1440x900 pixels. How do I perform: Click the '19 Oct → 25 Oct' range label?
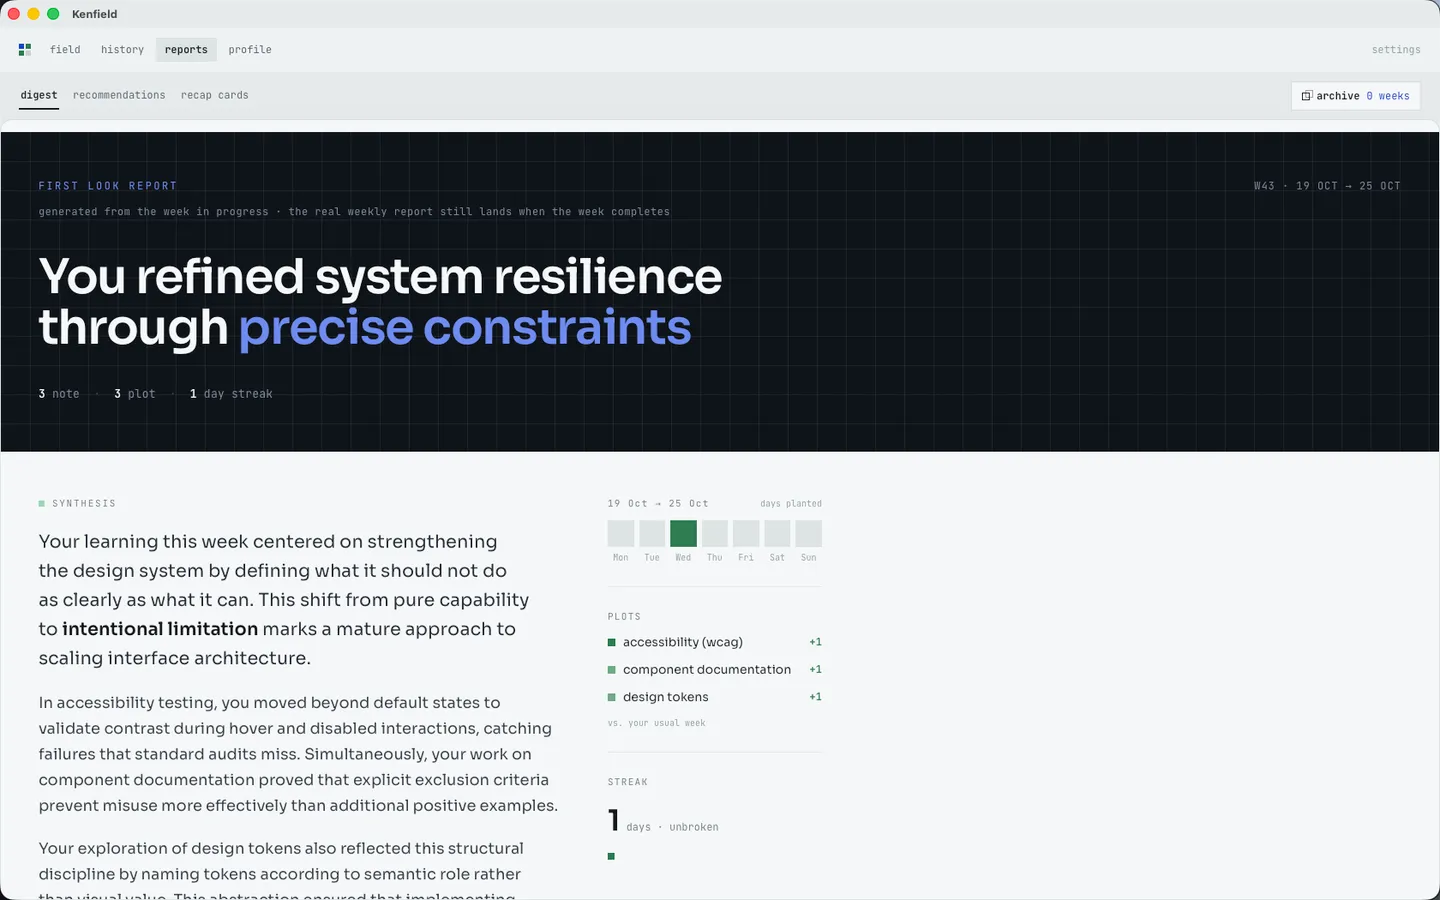(658, 504)
